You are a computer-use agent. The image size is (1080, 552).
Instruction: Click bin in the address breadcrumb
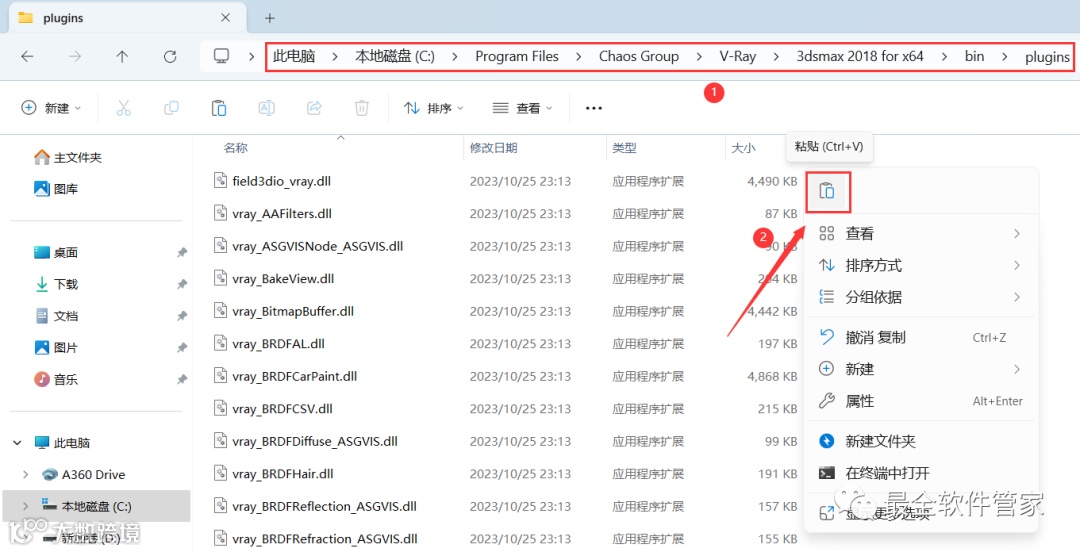coord(974,57)
